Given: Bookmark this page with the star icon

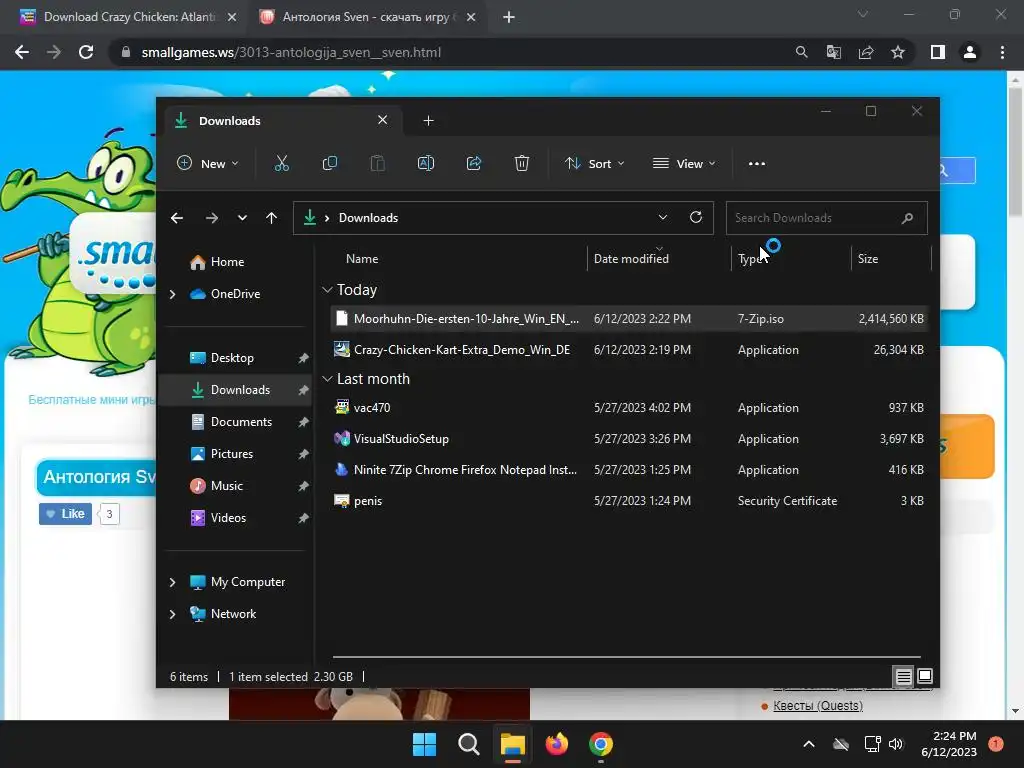Looking at the screenshot, I should click(898, 52).
